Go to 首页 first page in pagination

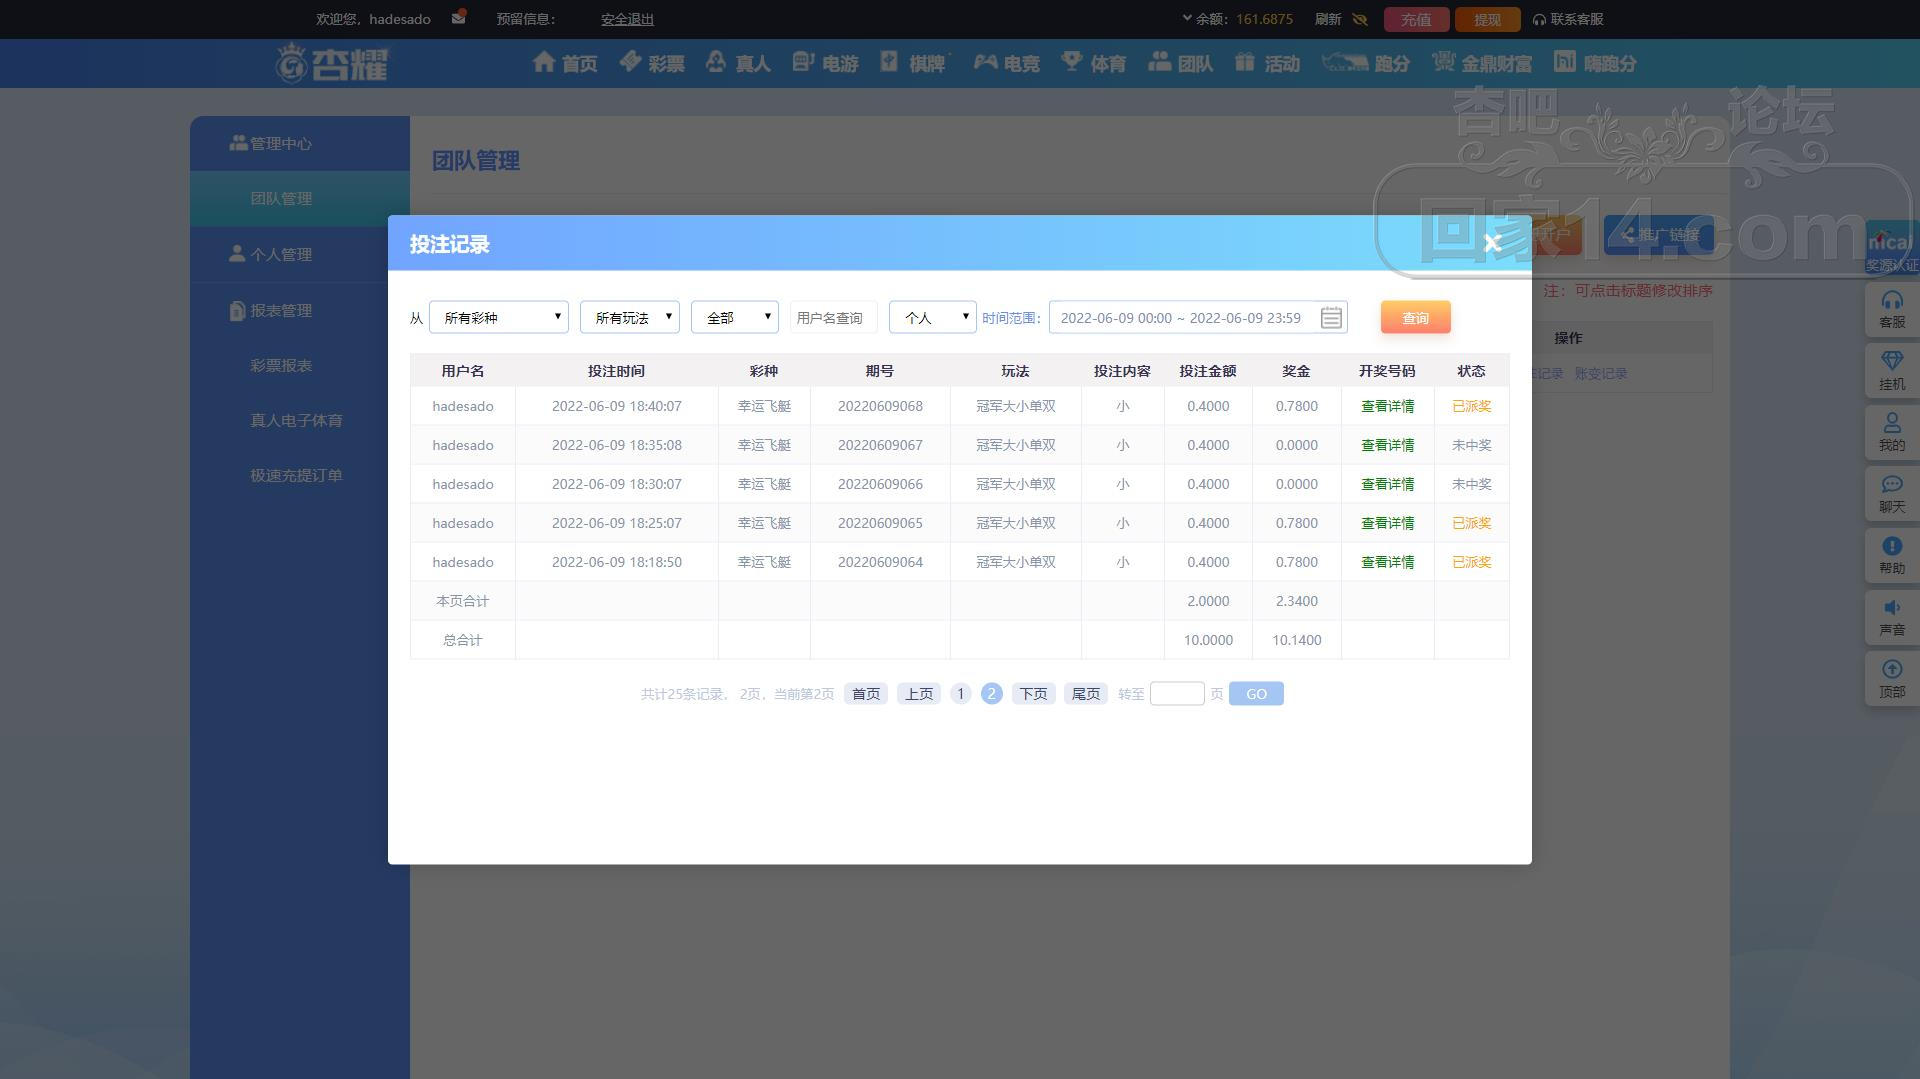pos(866,693)
